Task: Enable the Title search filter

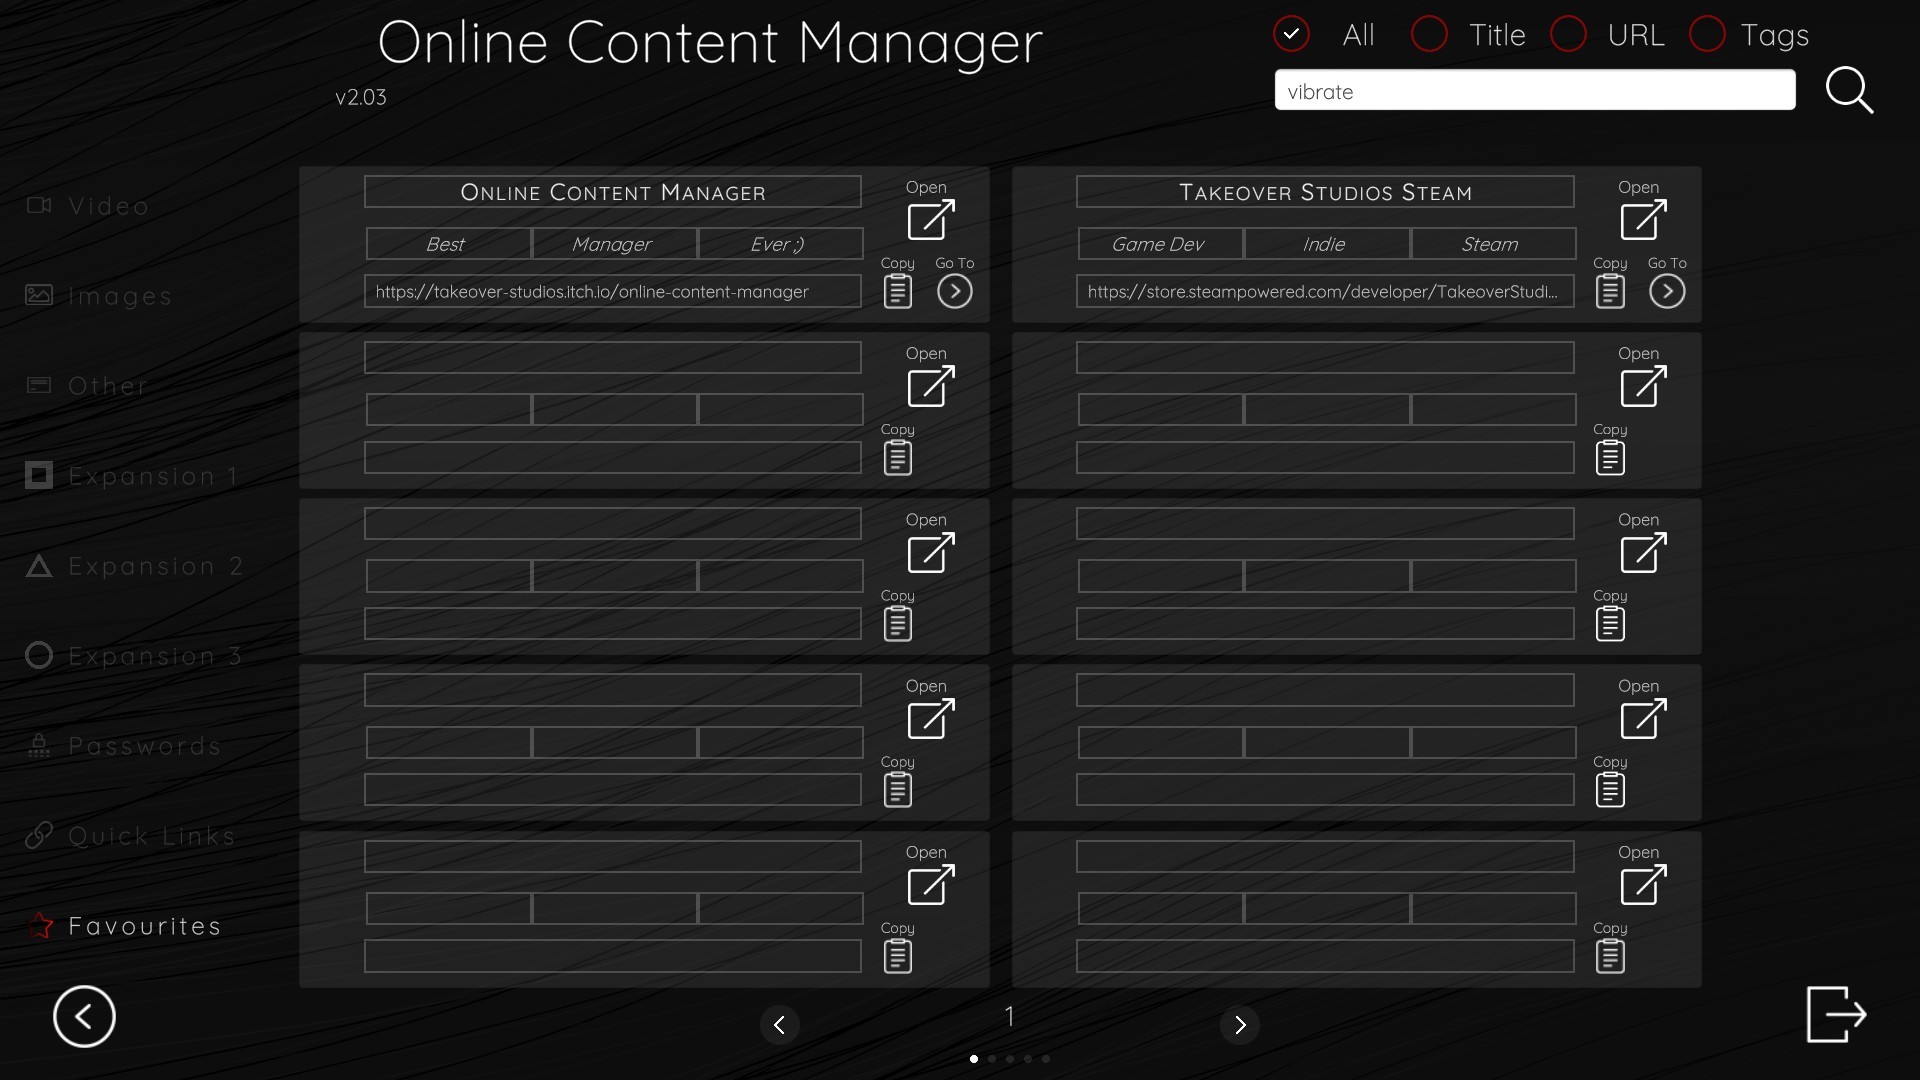Action: pyautogui.click(x=1429, y=33)
